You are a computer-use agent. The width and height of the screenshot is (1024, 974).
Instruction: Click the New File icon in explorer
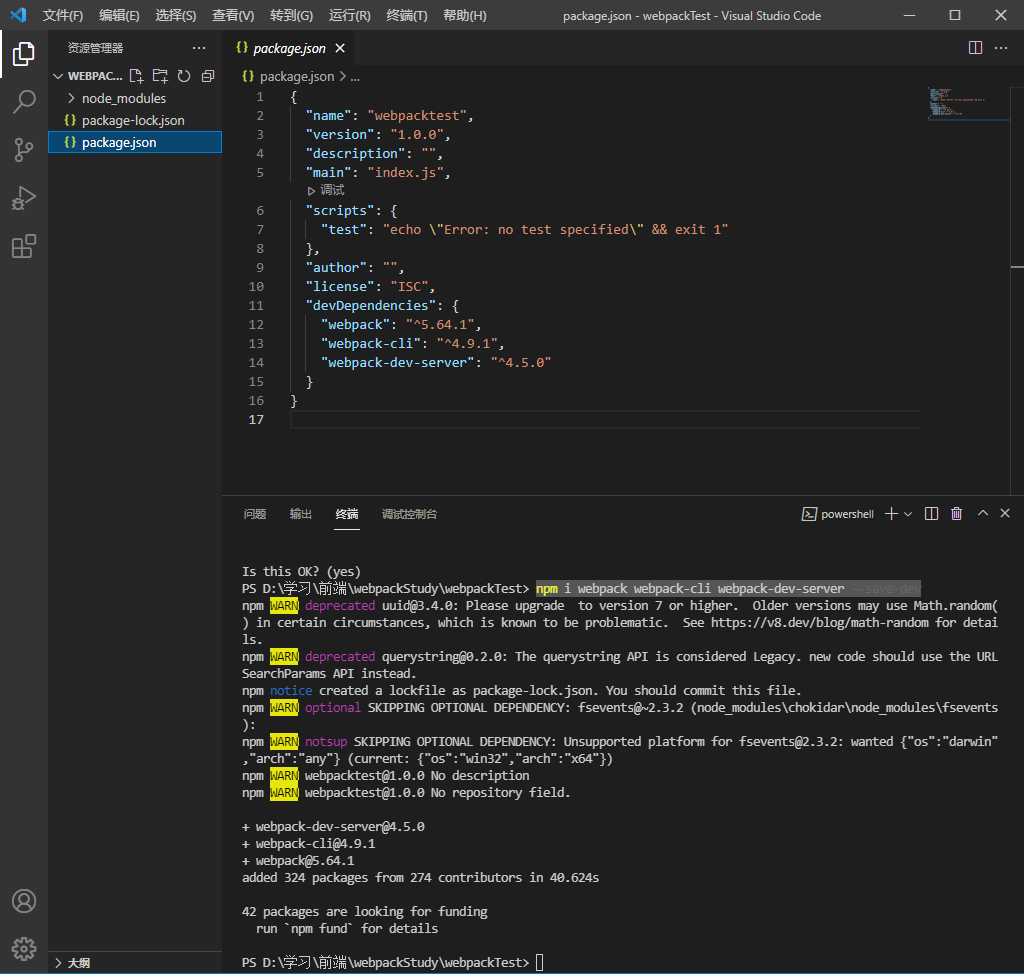(x=136, y=76)
